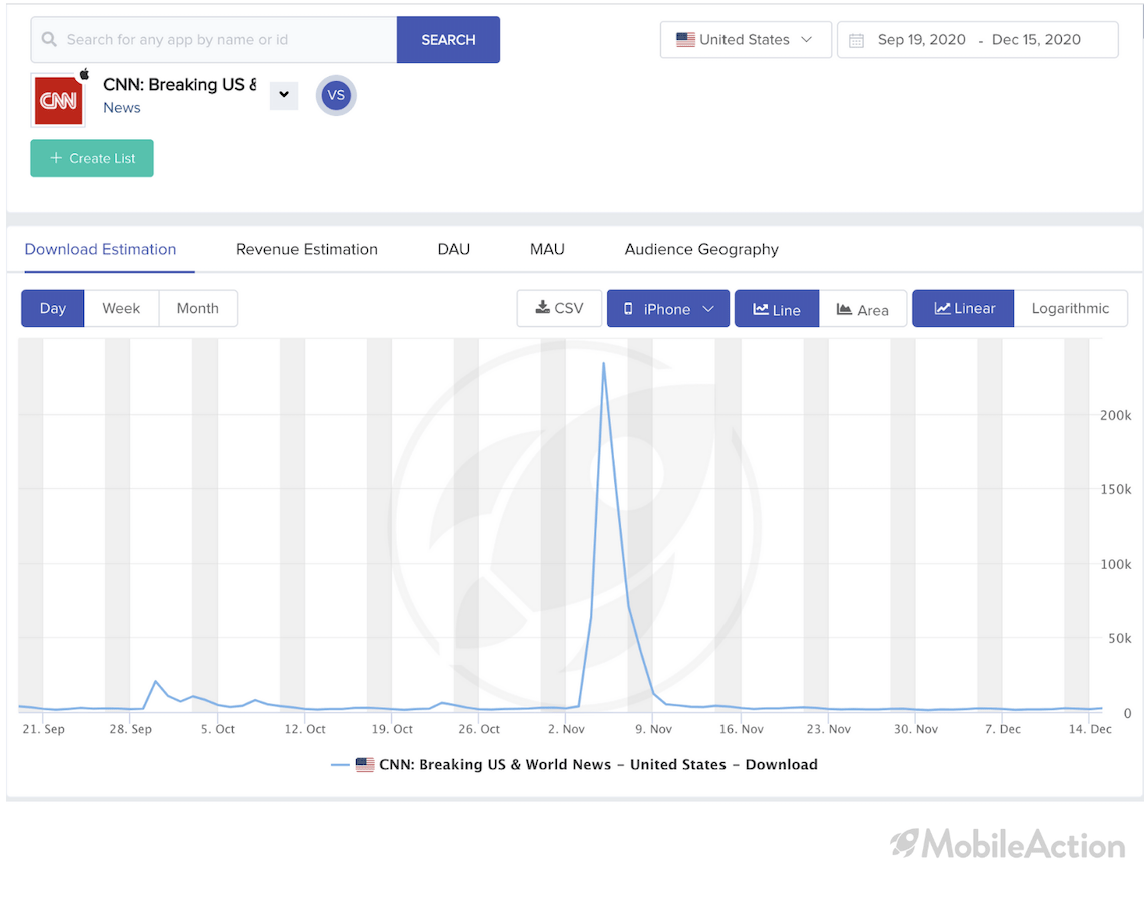Click the VS compare circle icon
This screenshot has height=898, width=1144.
(x=336, y=96)
